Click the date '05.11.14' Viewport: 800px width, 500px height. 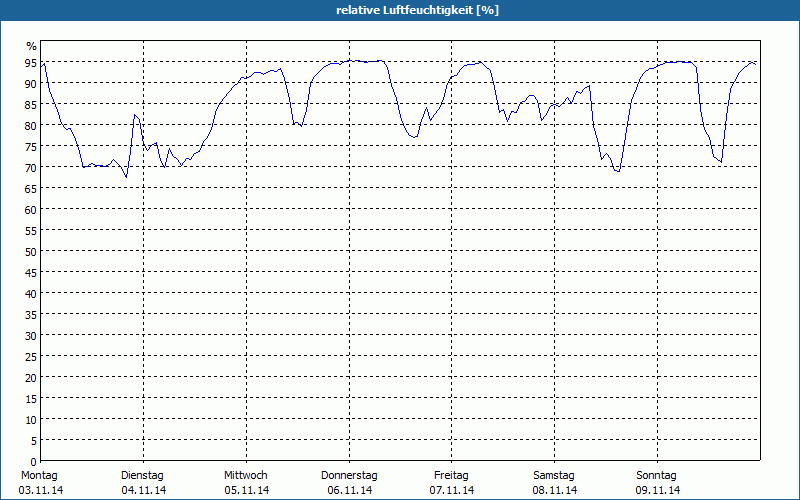[x=247, y=490]
